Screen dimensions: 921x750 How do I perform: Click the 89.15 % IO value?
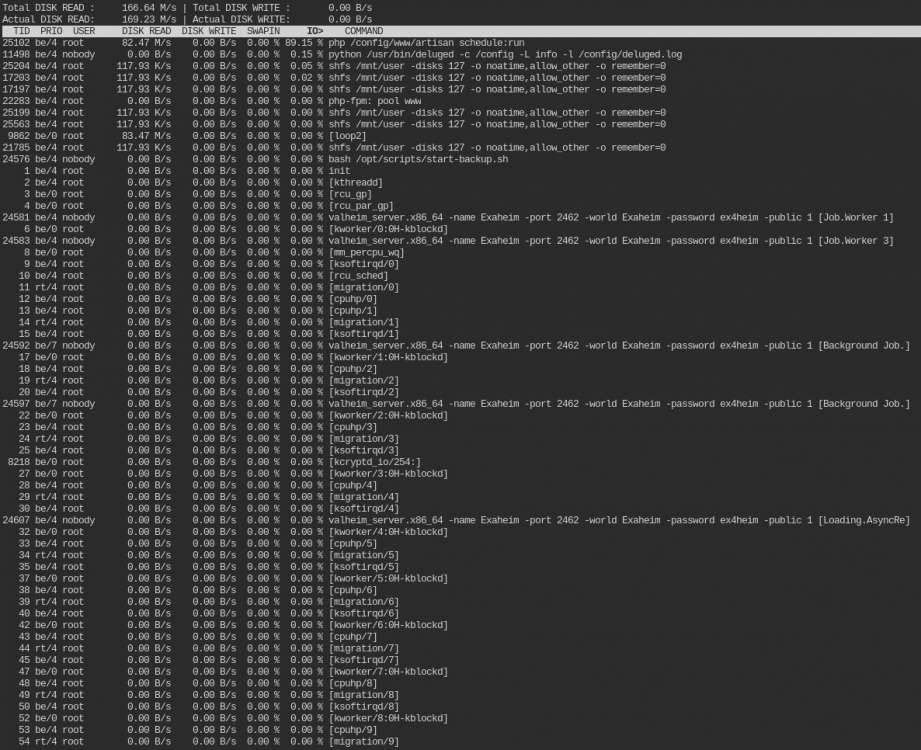[x=304, y=43]
